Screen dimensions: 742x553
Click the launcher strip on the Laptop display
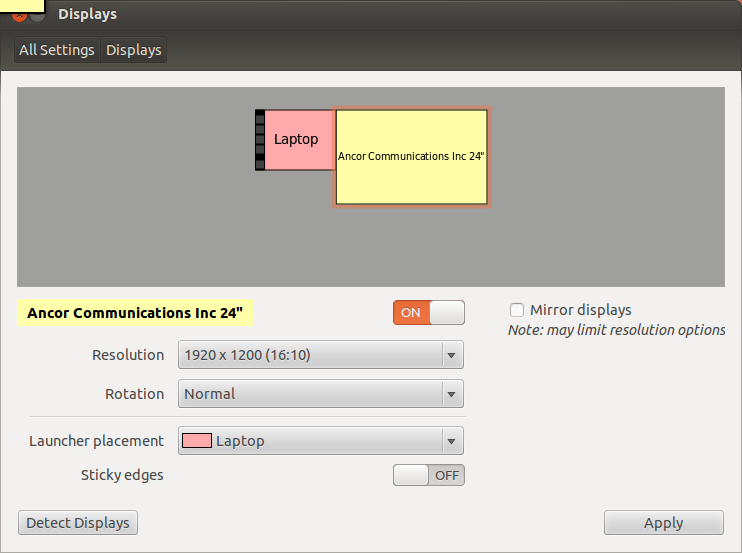[x=260, y=140]
